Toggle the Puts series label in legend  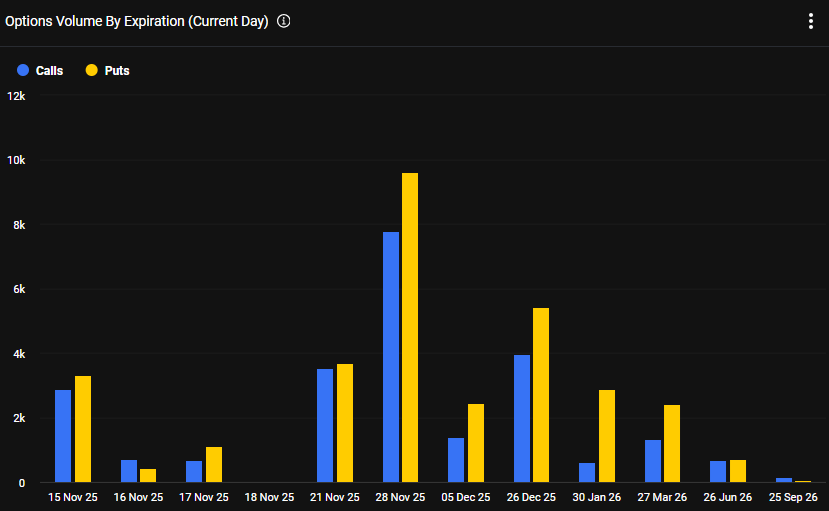[x=117, y=71]
